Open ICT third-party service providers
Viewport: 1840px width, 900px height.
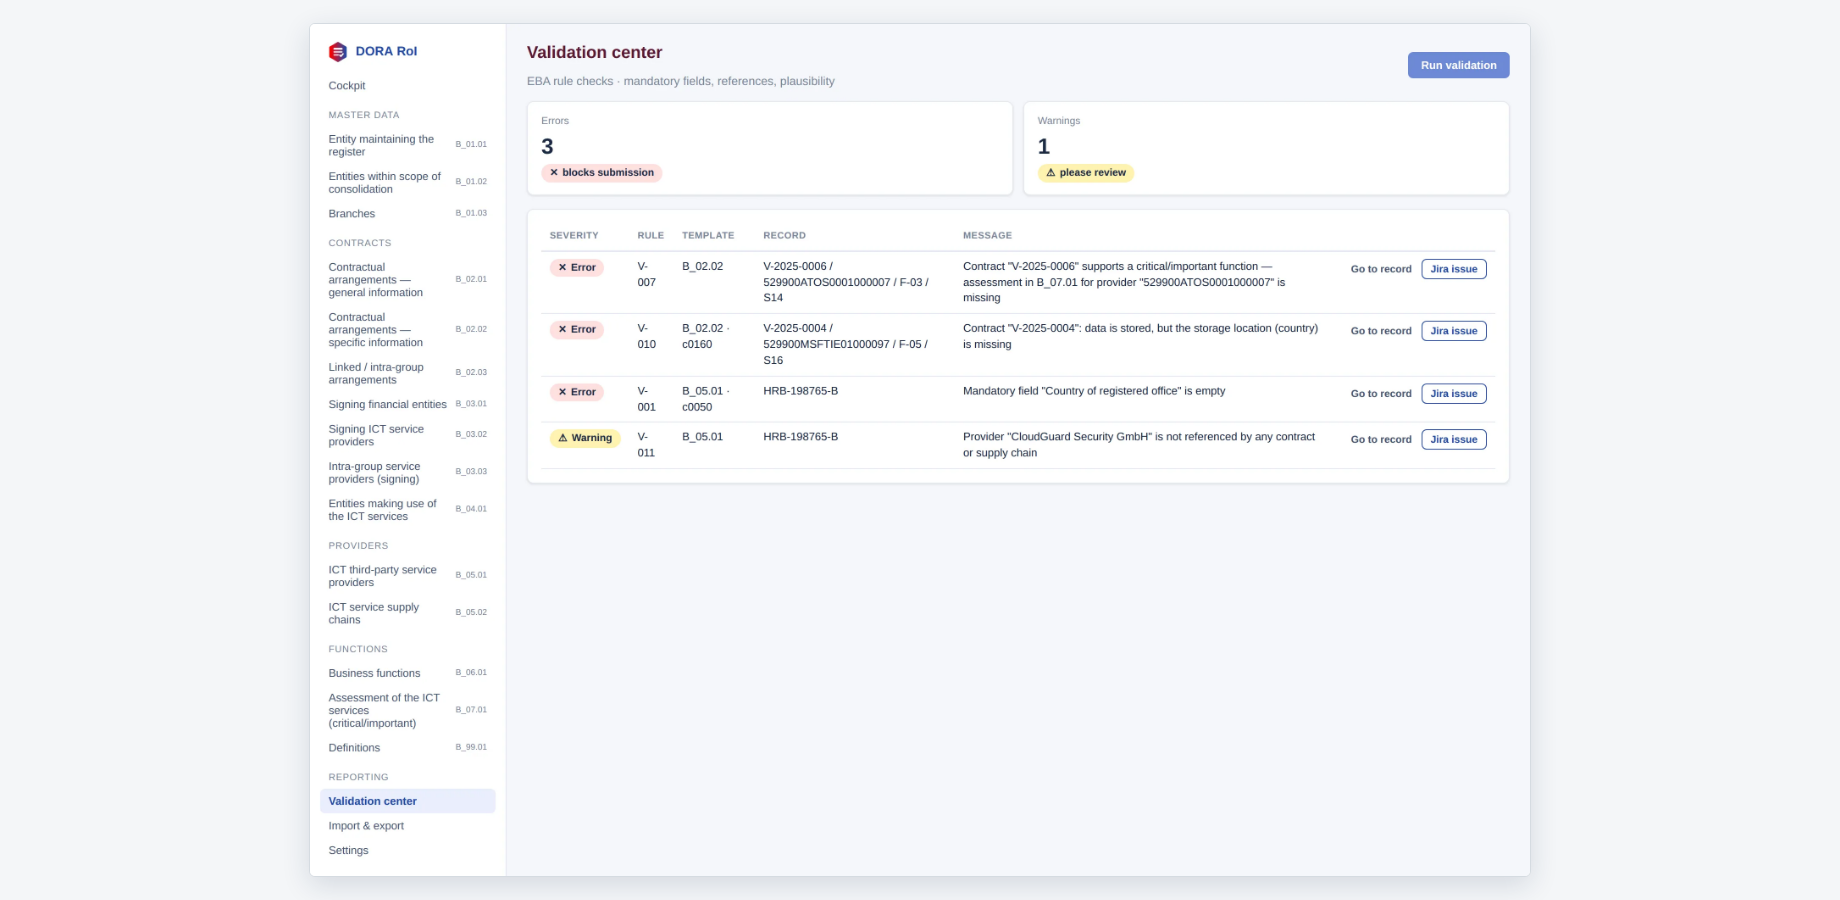407,576
